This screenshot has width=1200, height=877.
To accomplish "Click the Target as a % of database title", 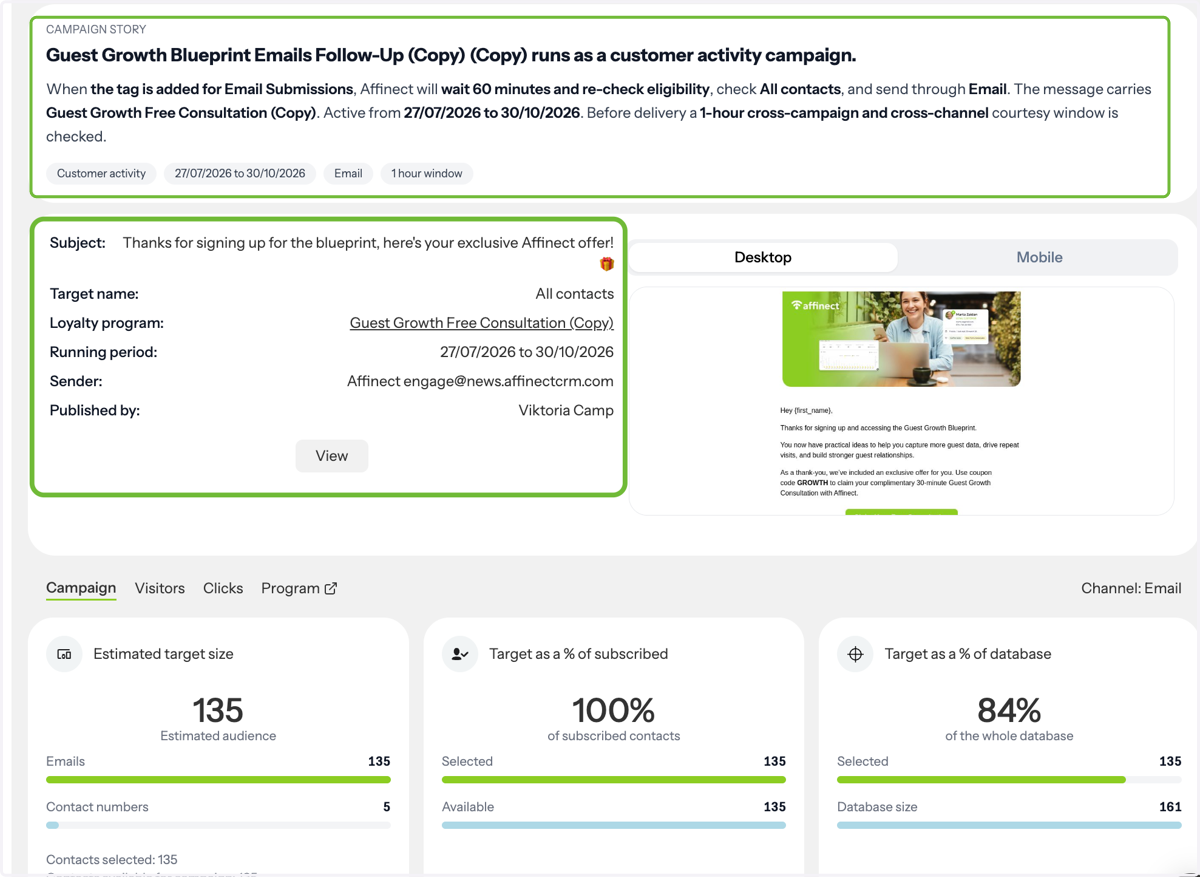I will click(x=968, y=654).
